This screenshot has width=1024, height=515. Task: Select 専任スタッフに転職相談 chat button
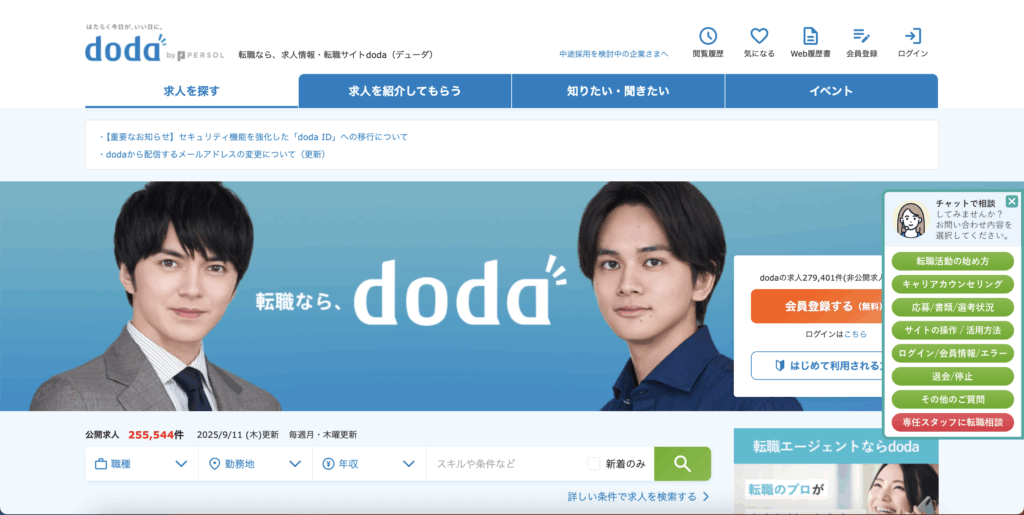(x=952, y=422)
